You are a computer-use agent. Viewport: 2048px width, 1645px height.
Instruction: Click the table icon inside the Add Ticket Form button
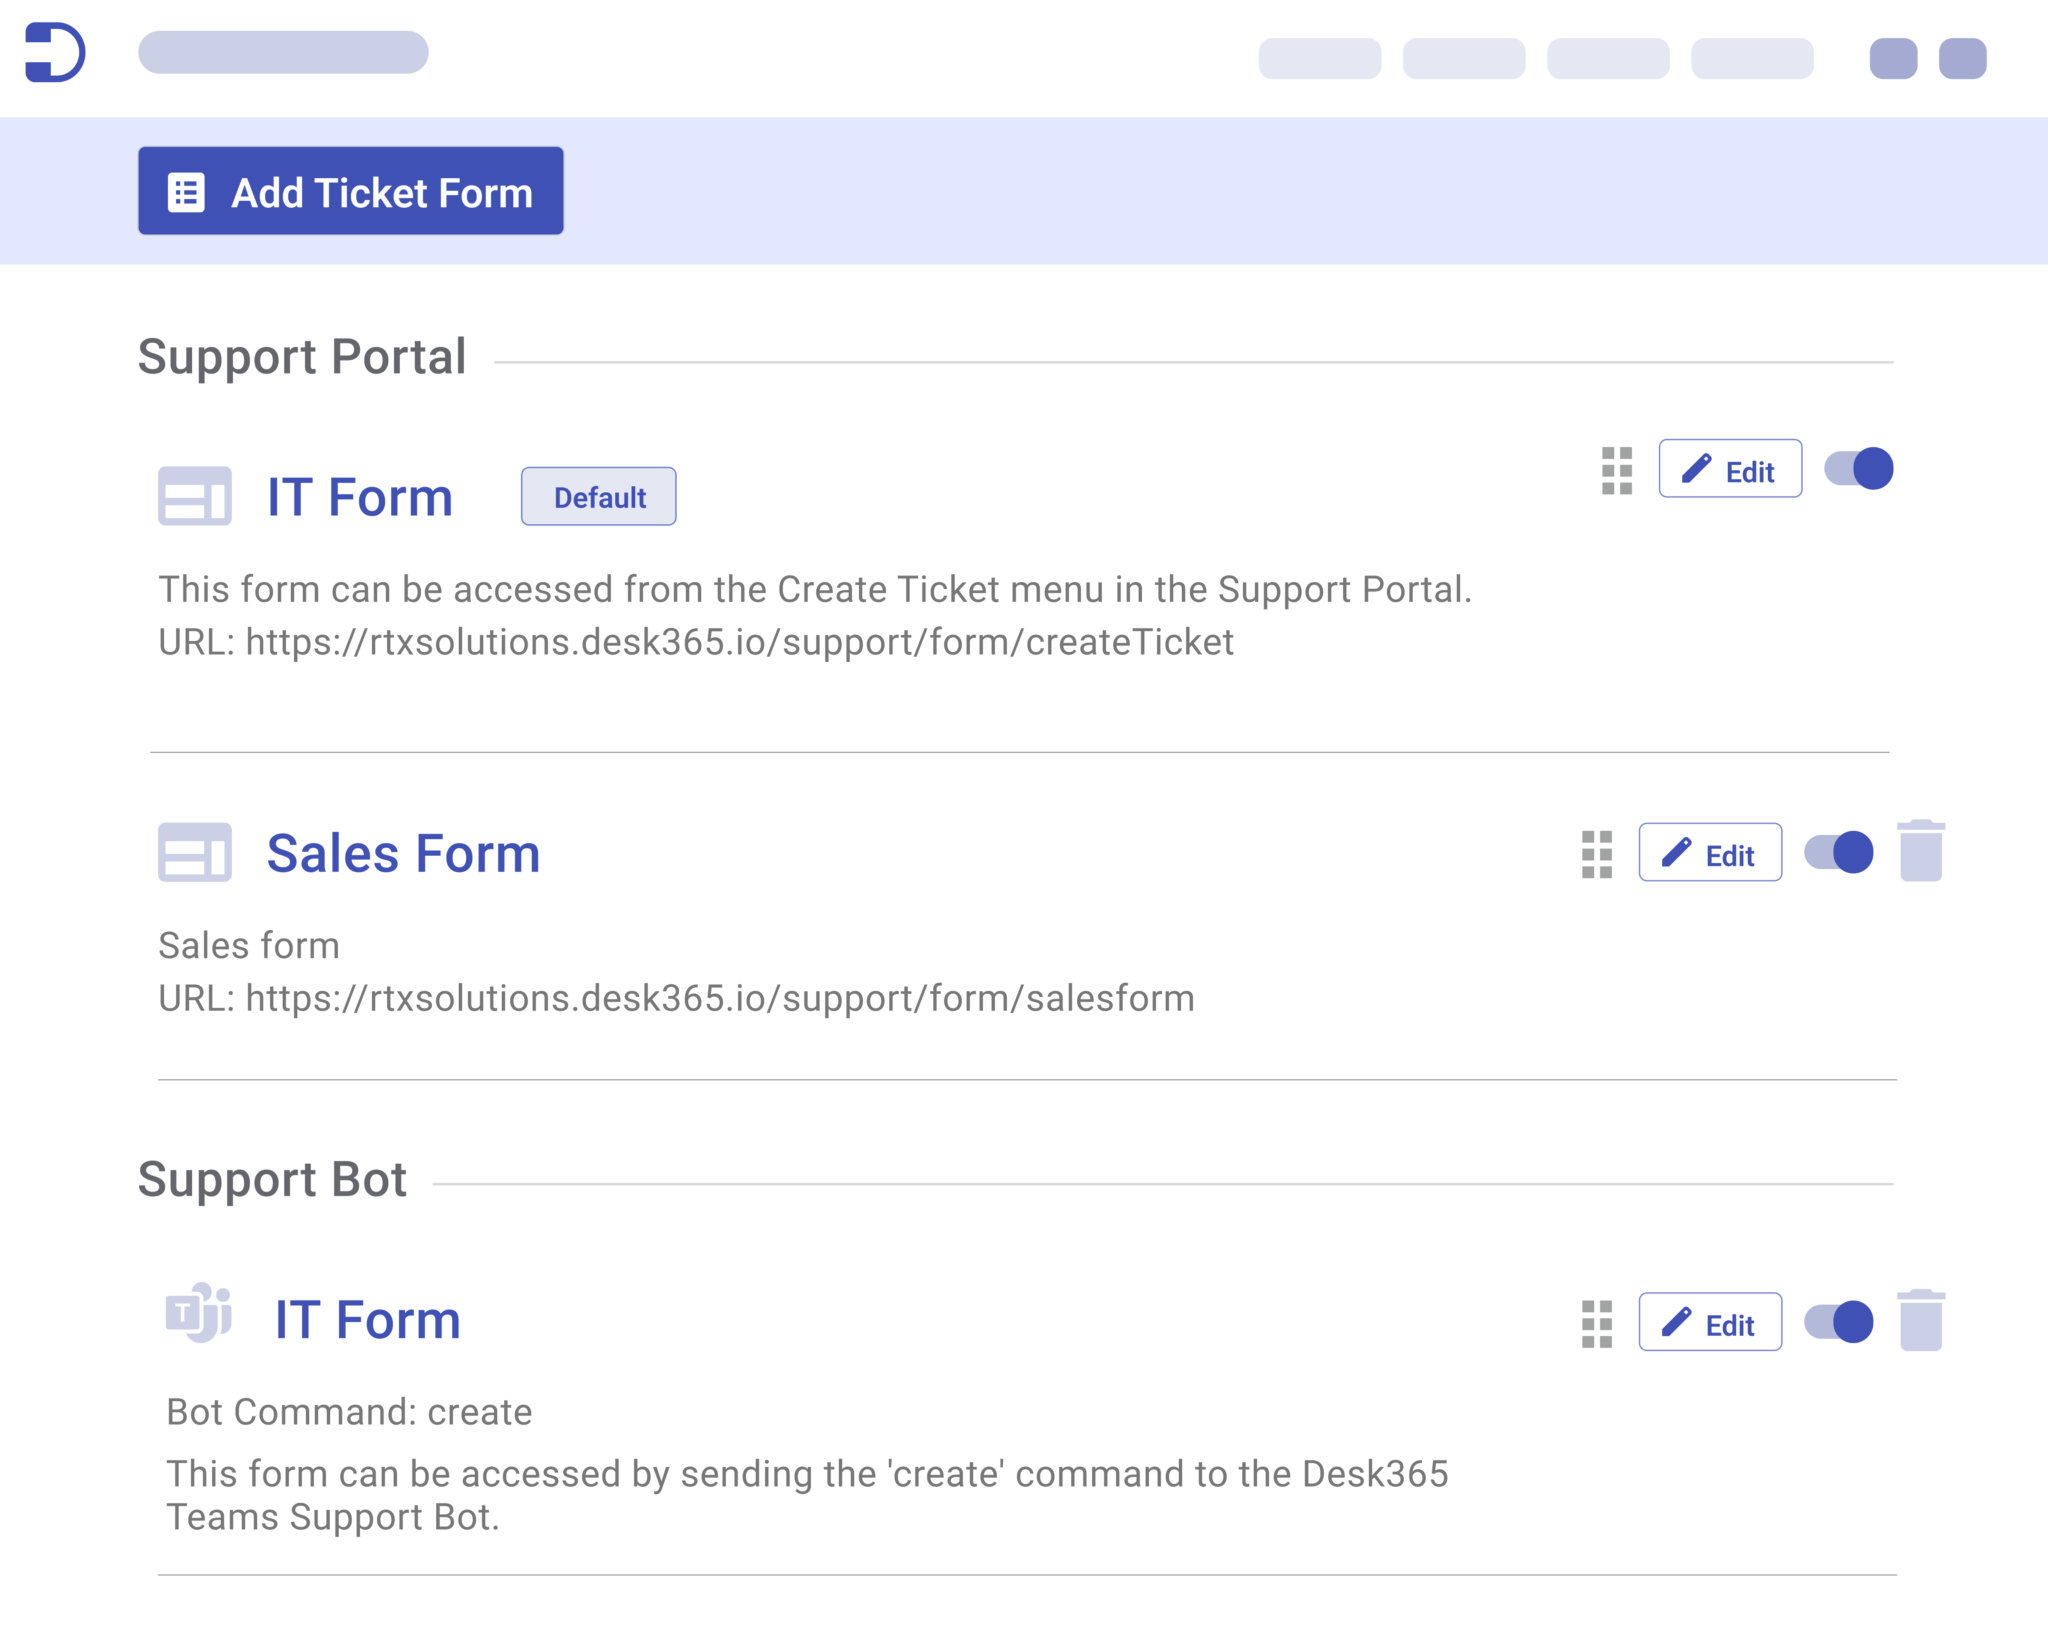pyautogui.click(x=186, y=191)
